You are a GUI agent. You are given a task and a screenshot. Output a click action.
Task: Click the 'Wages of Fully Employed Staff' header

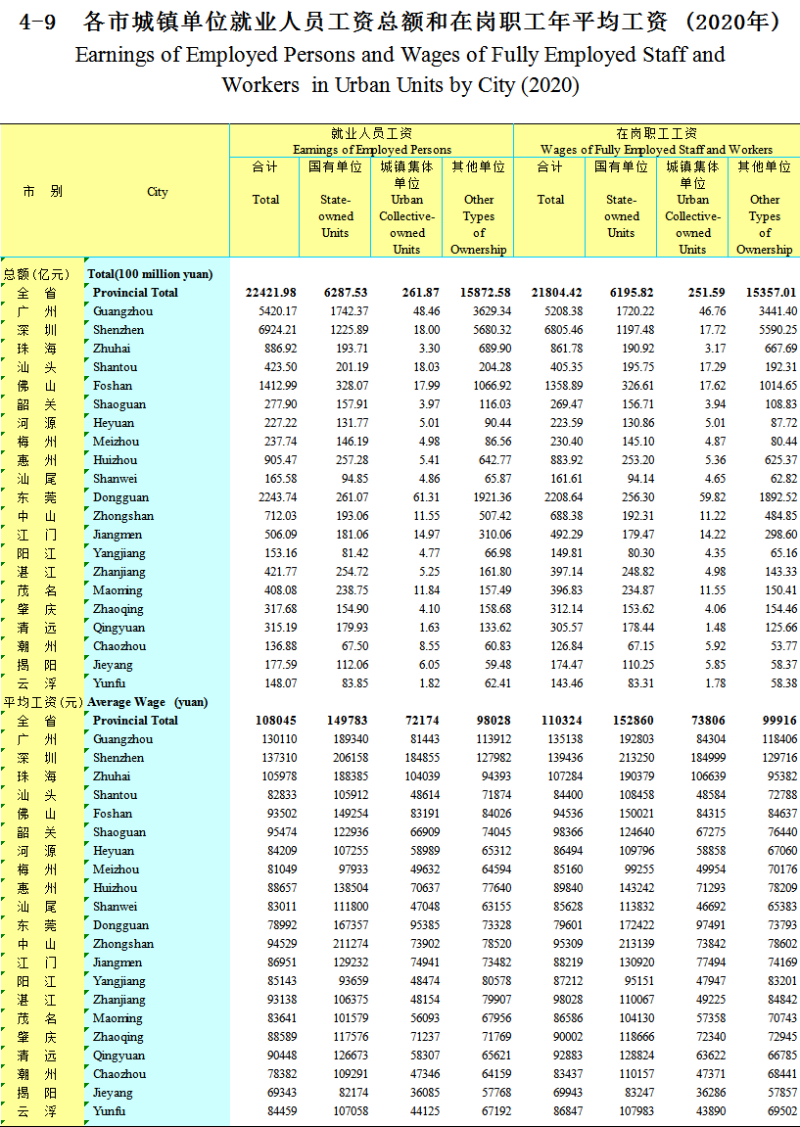[656, 141]
